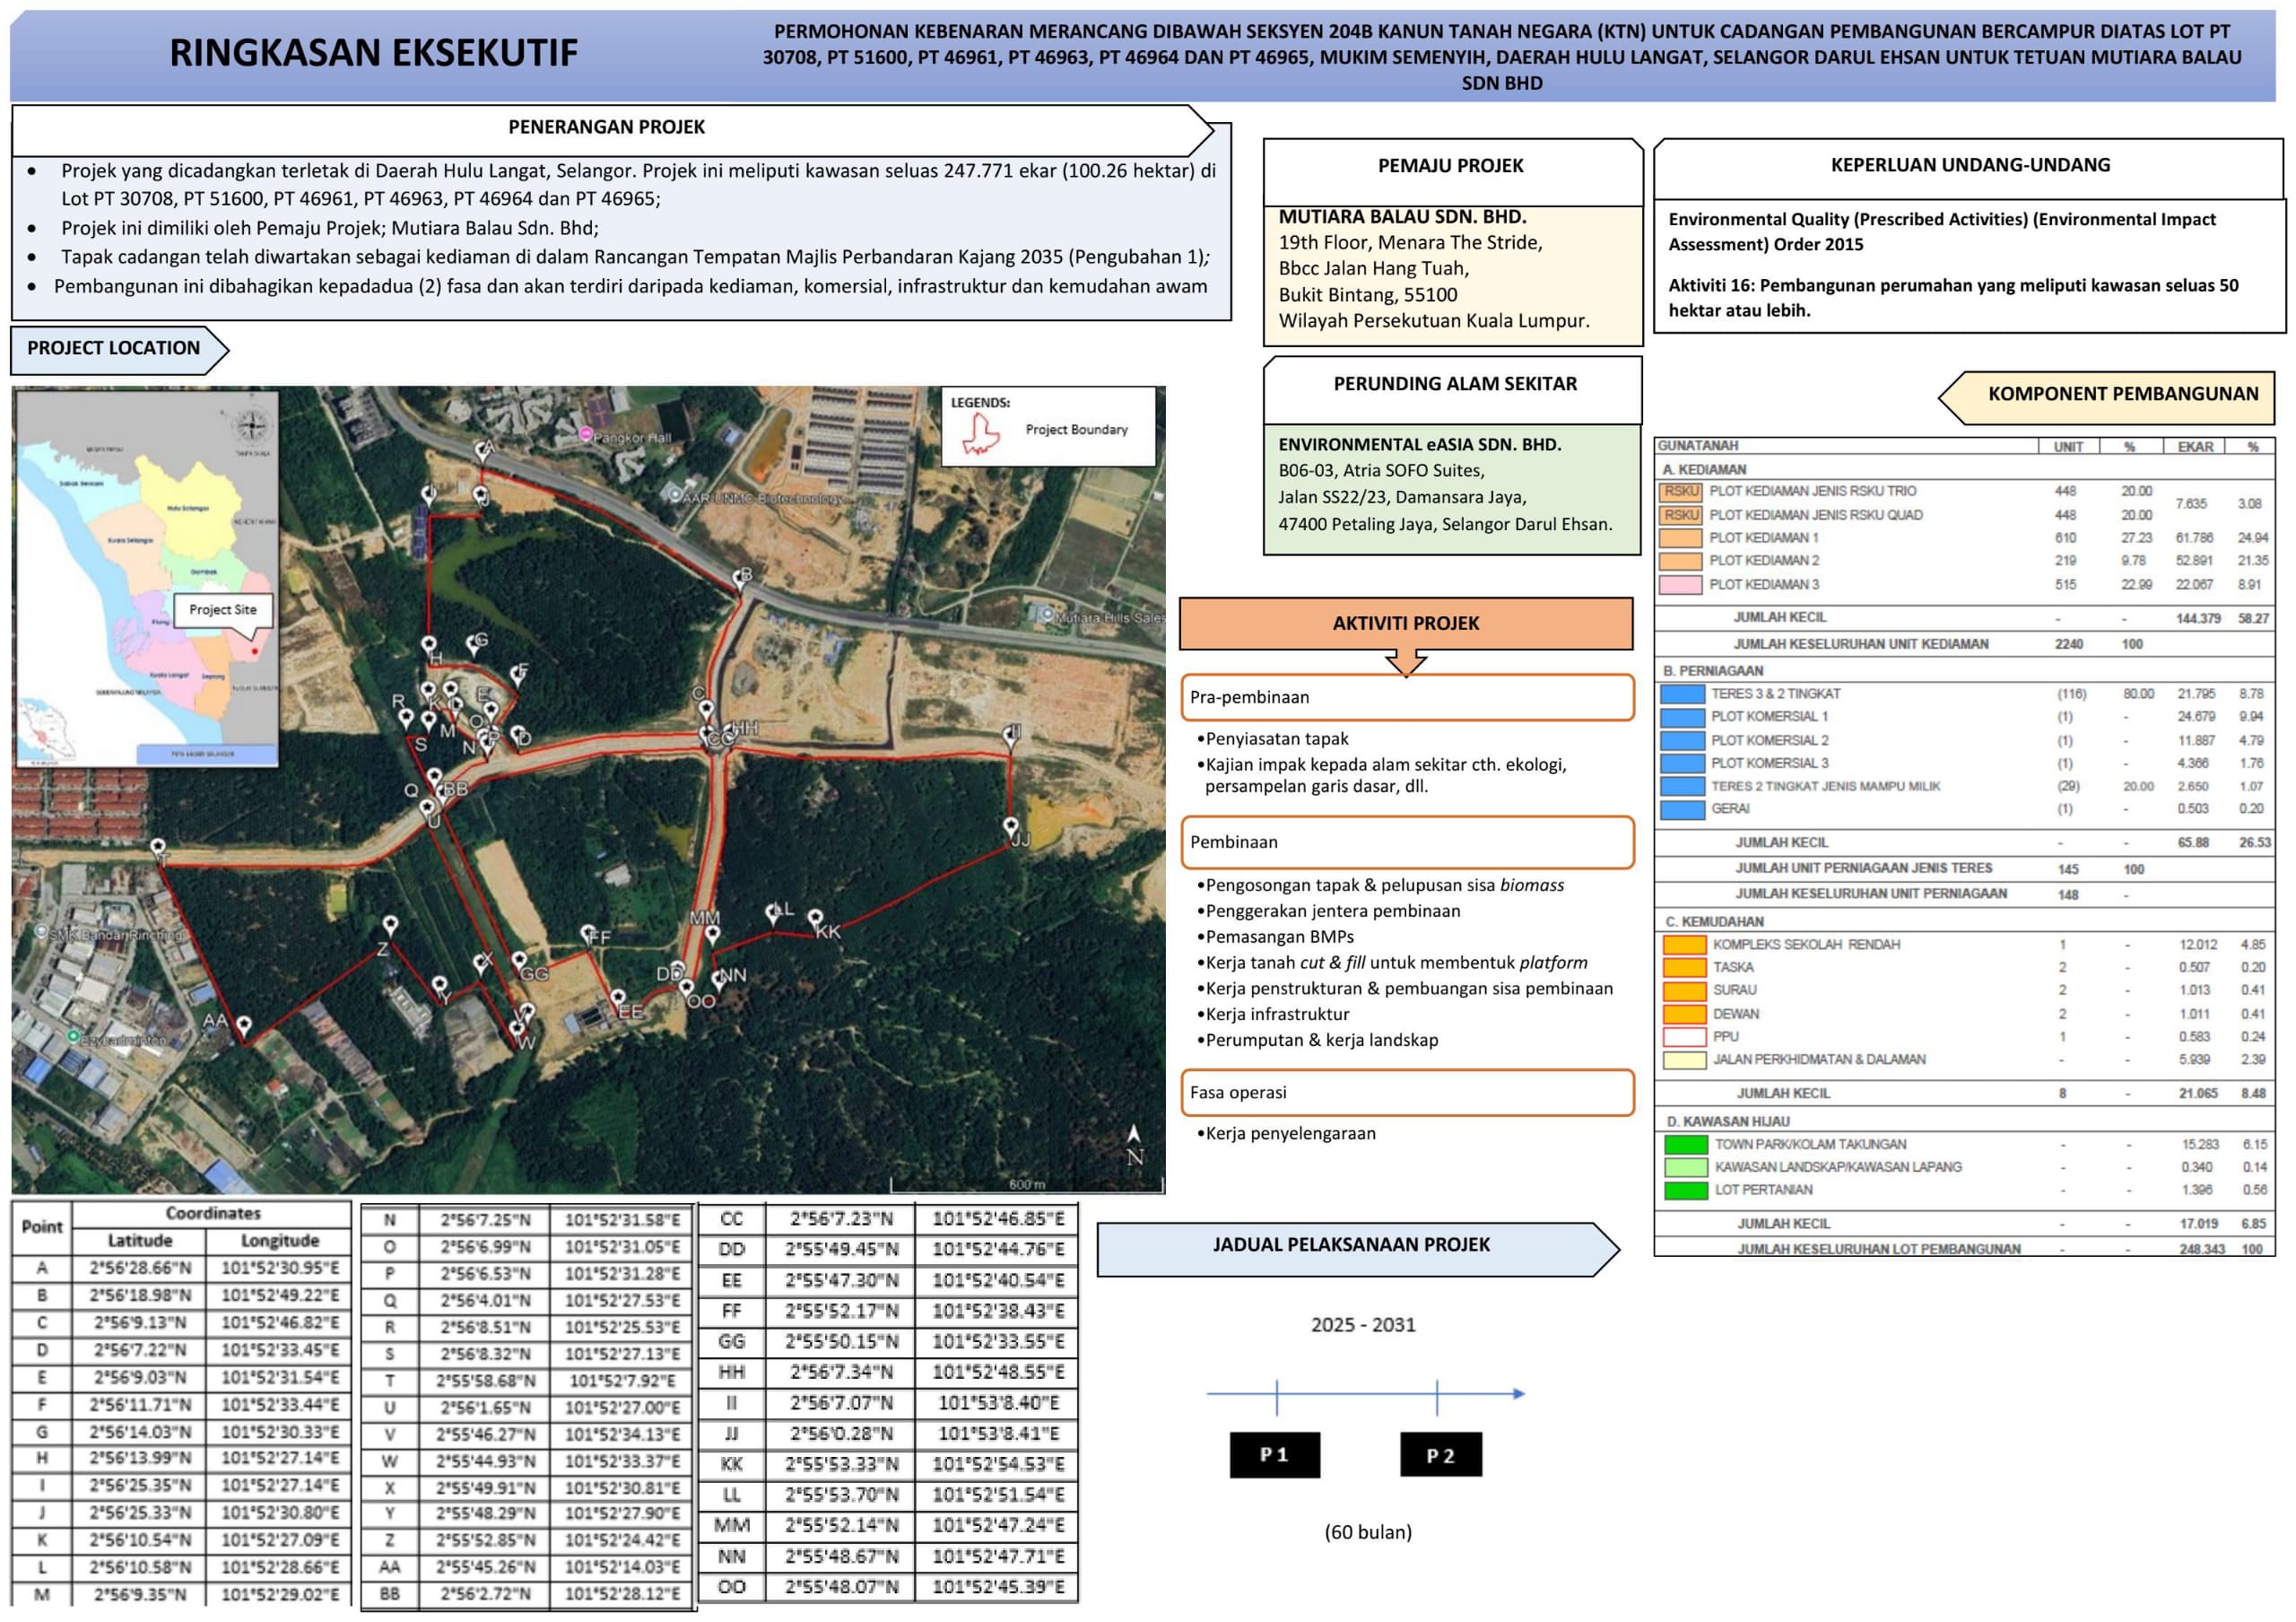Image resolution: width=2296 pixels, height=1622 pixels.
Task: Click map pin AA near the industrial area
Action: 243,1027
